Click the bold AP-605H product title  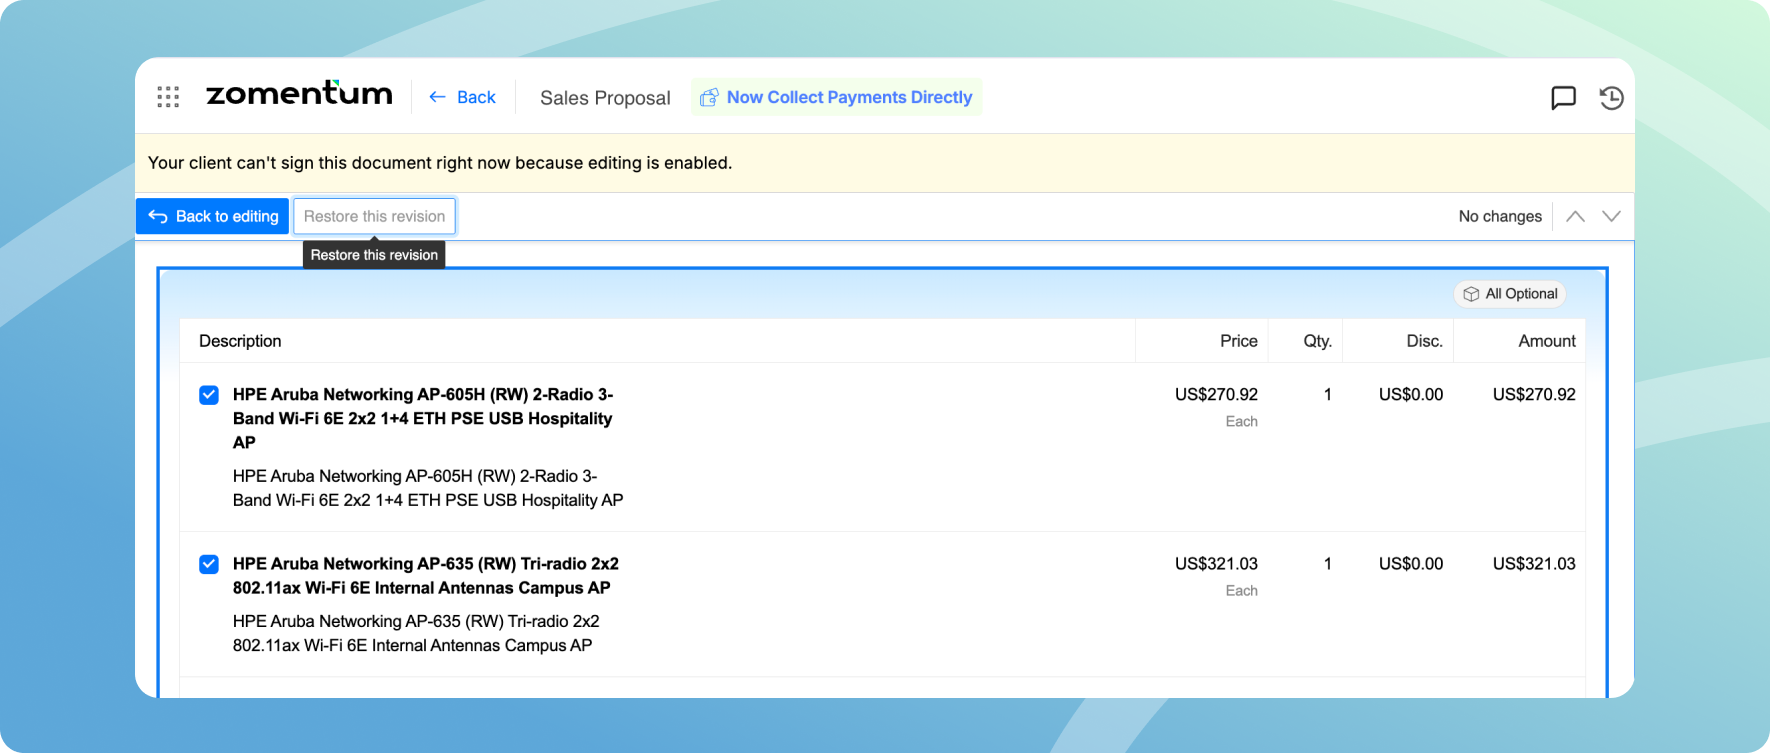click(x=423, y=418)
